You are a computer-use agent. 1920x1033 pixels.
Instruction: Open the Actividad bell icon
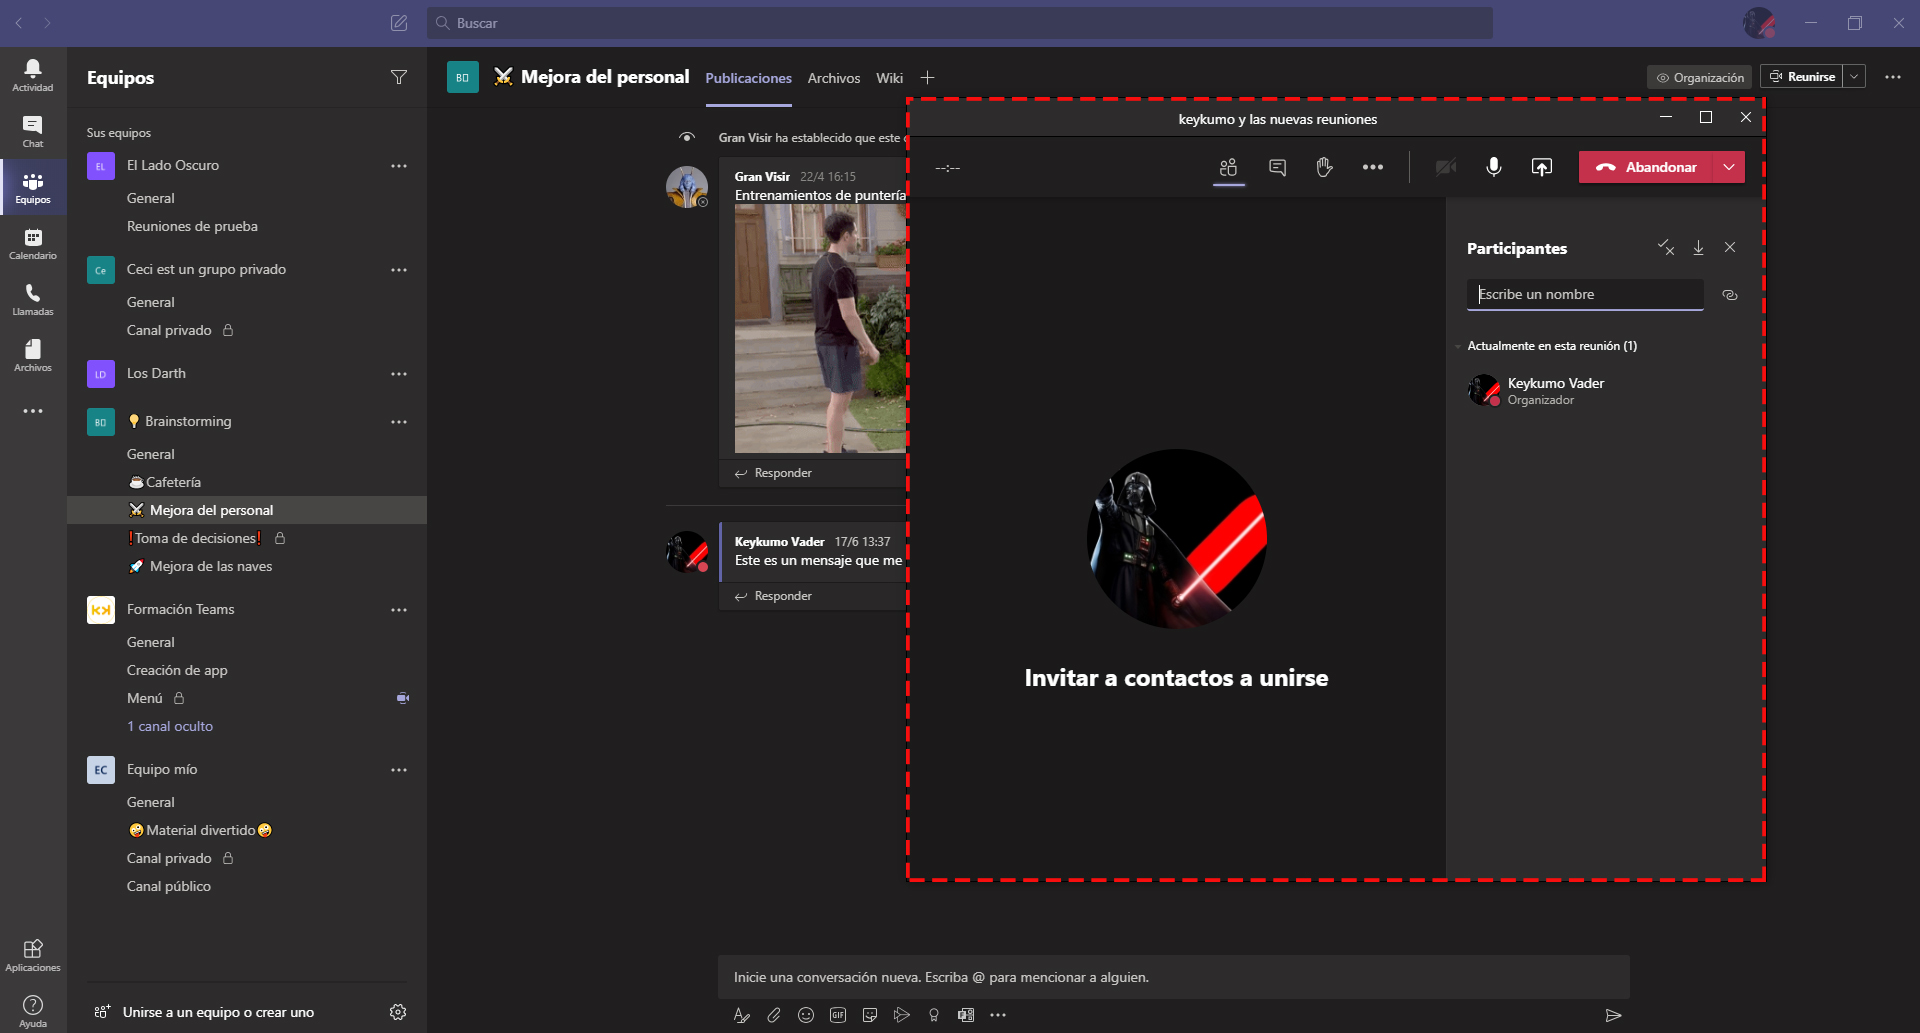click(33, 75)
